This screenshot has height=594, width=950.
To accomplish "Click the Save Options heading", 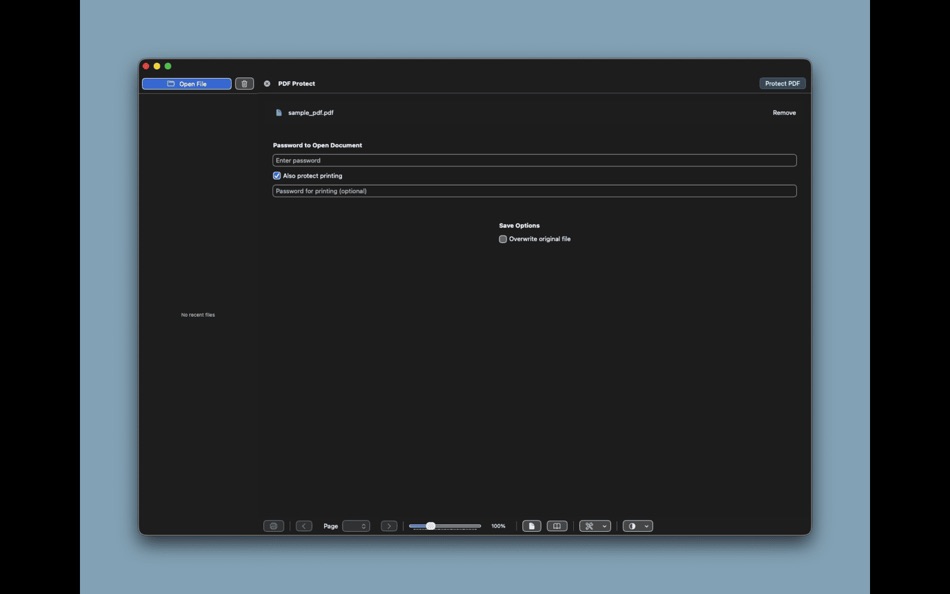I will [519, 225].
